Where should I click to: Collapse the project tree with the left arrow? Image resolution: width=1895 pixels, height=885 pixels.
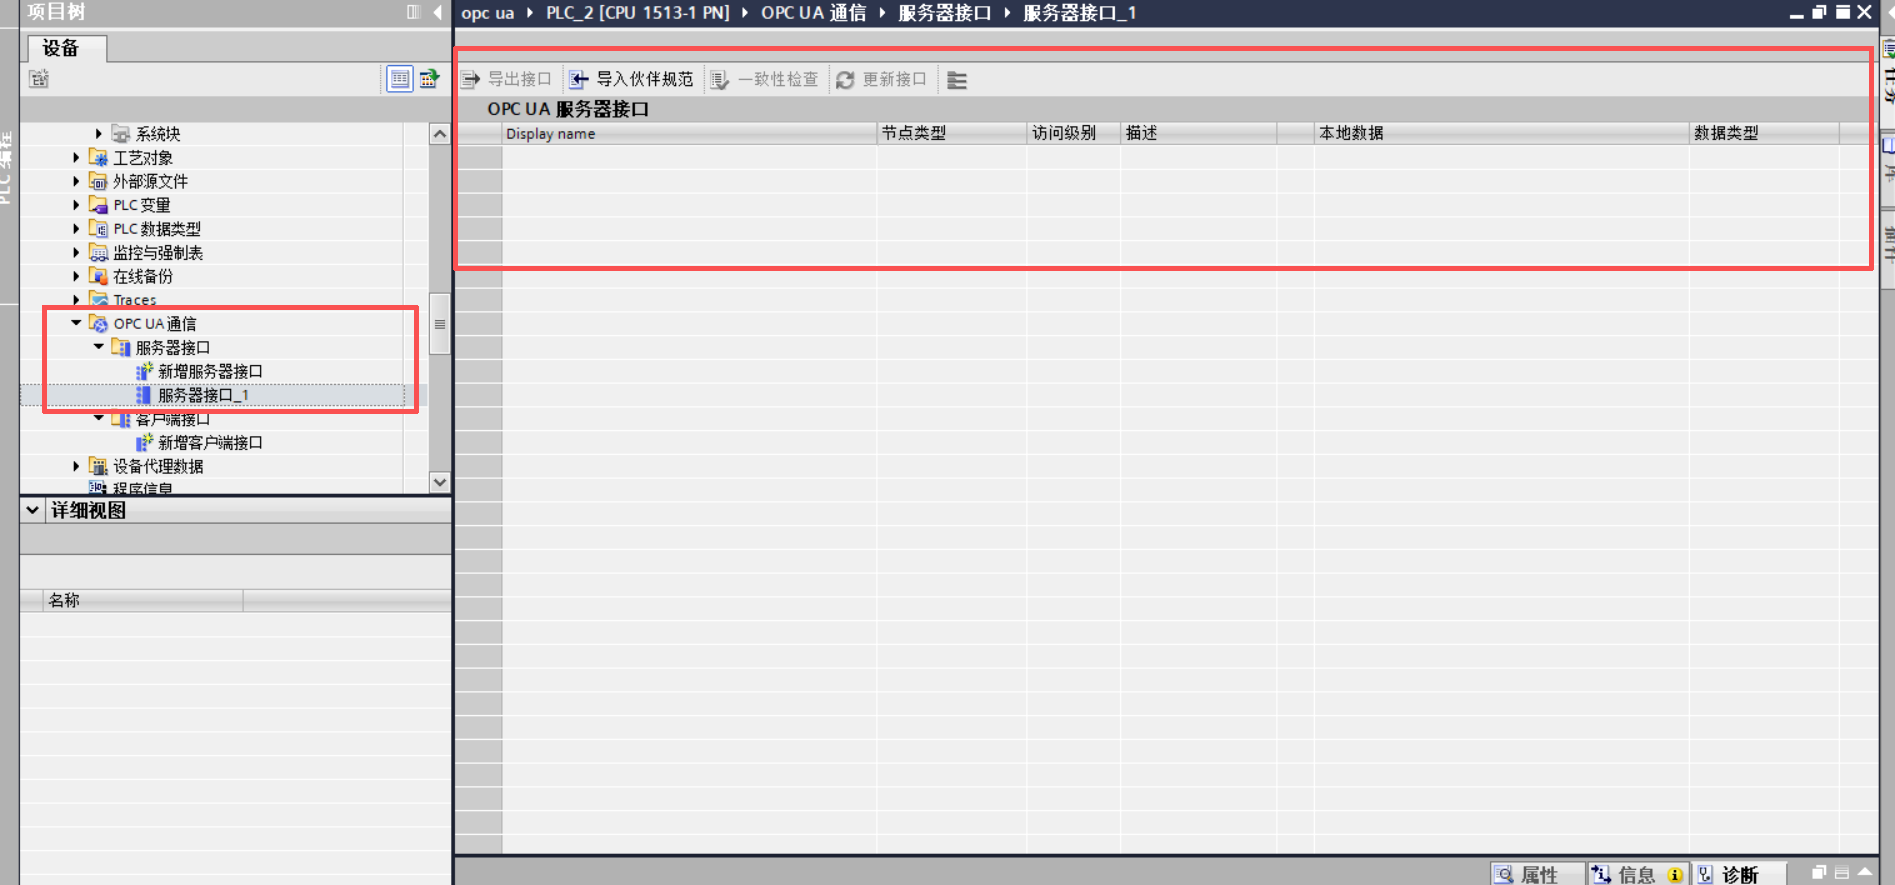pyautogui.click(x=437, y=12)
